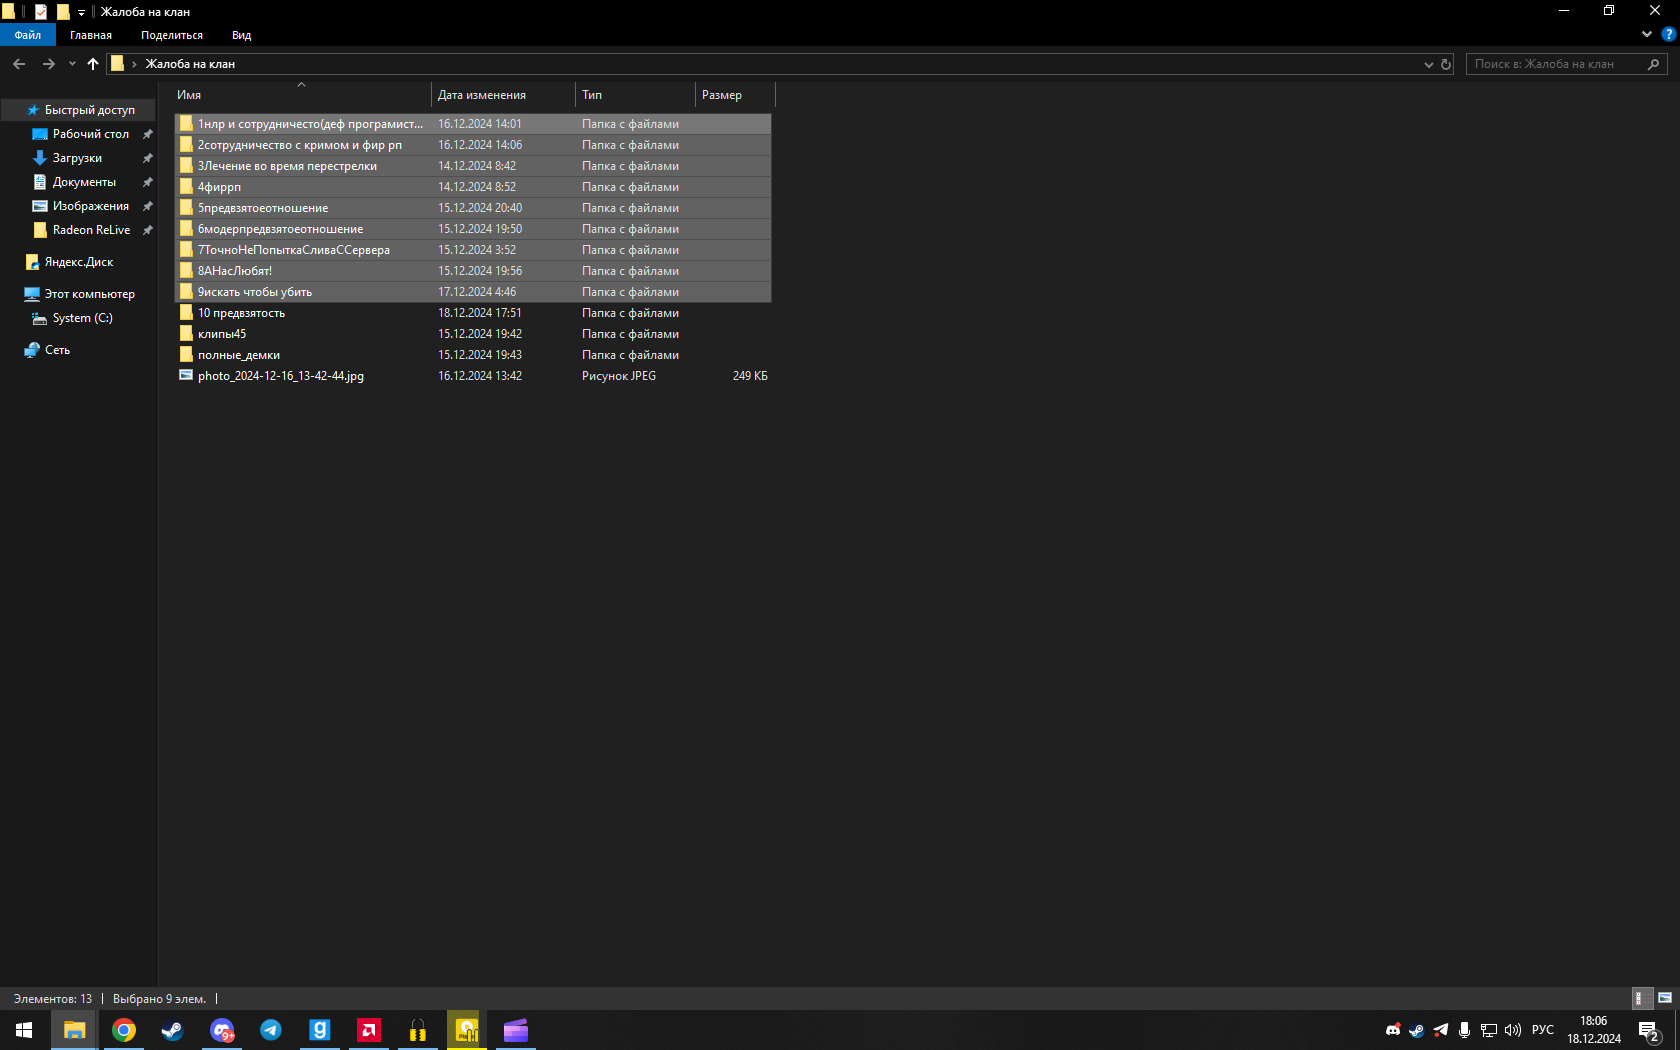Click the search box for Жалоба на клан
This screenshot has width=1680, height=1050.
coord(1555,64)
